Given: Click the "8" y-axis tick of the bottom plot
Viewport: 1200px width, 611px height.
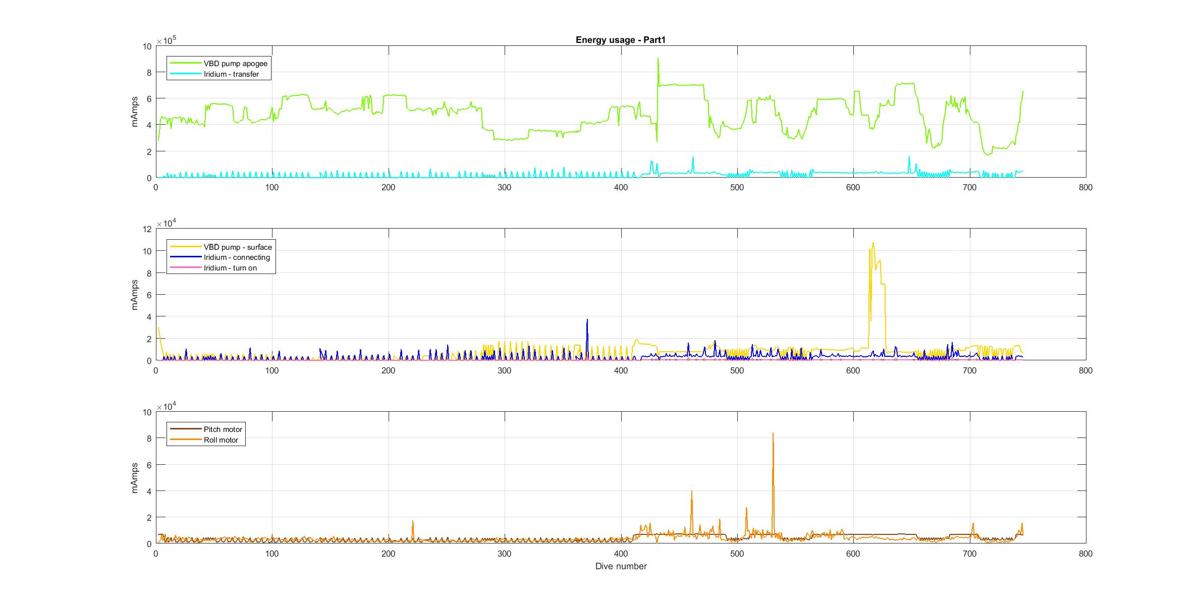Looking at the screenshot, I should coord(148,439).
